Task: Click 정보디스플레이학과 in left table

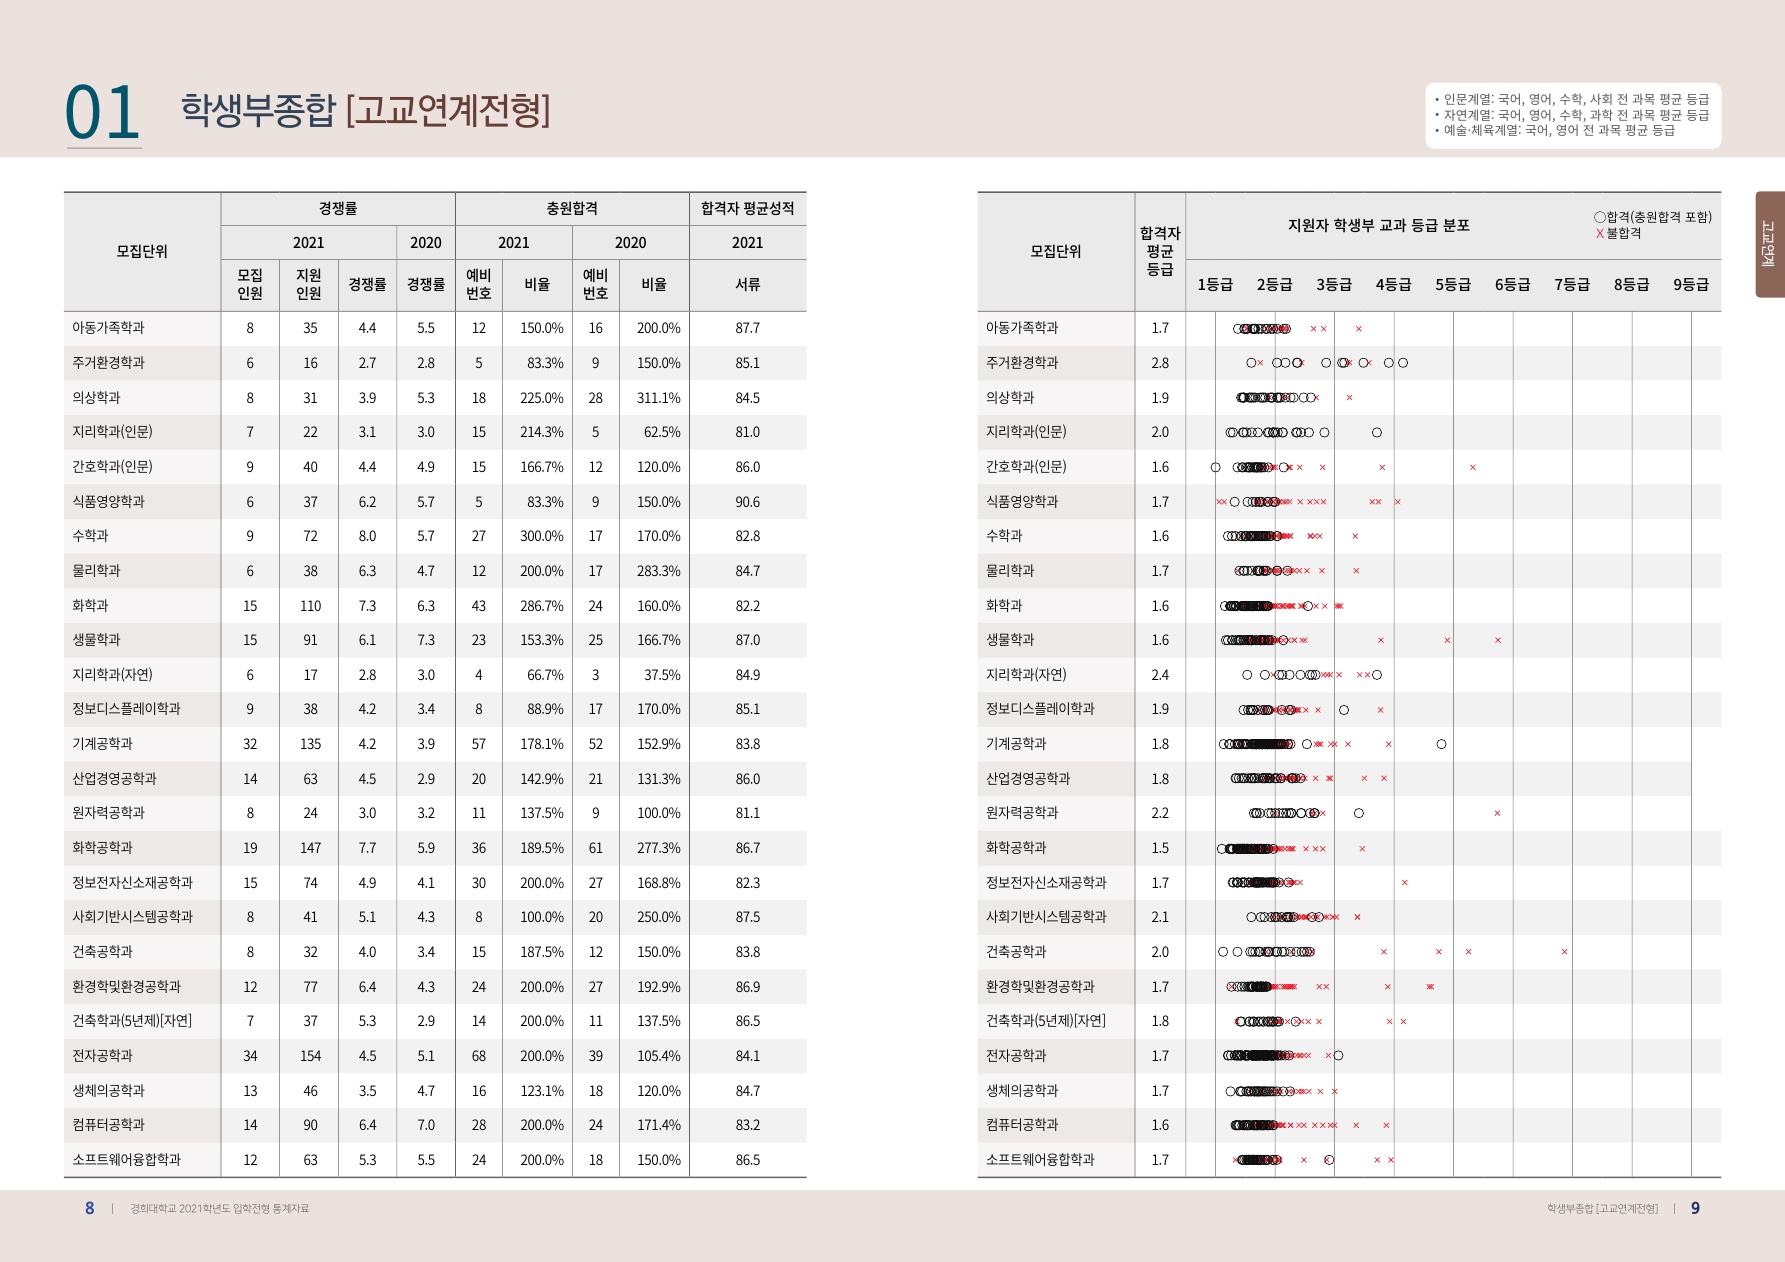Action: [126, 709]
